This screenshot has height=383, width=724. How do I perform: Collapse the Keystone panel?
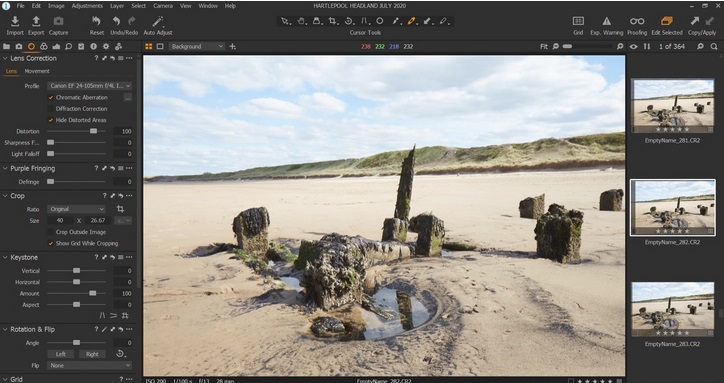(6, 257)
